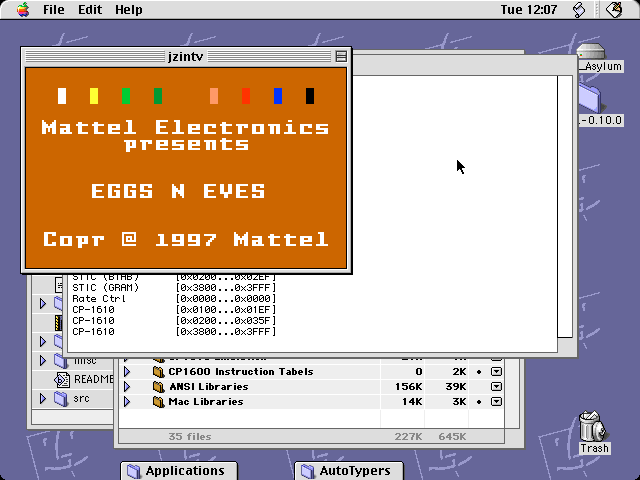Click the Mac Libraries folder icon

point(158,402)
